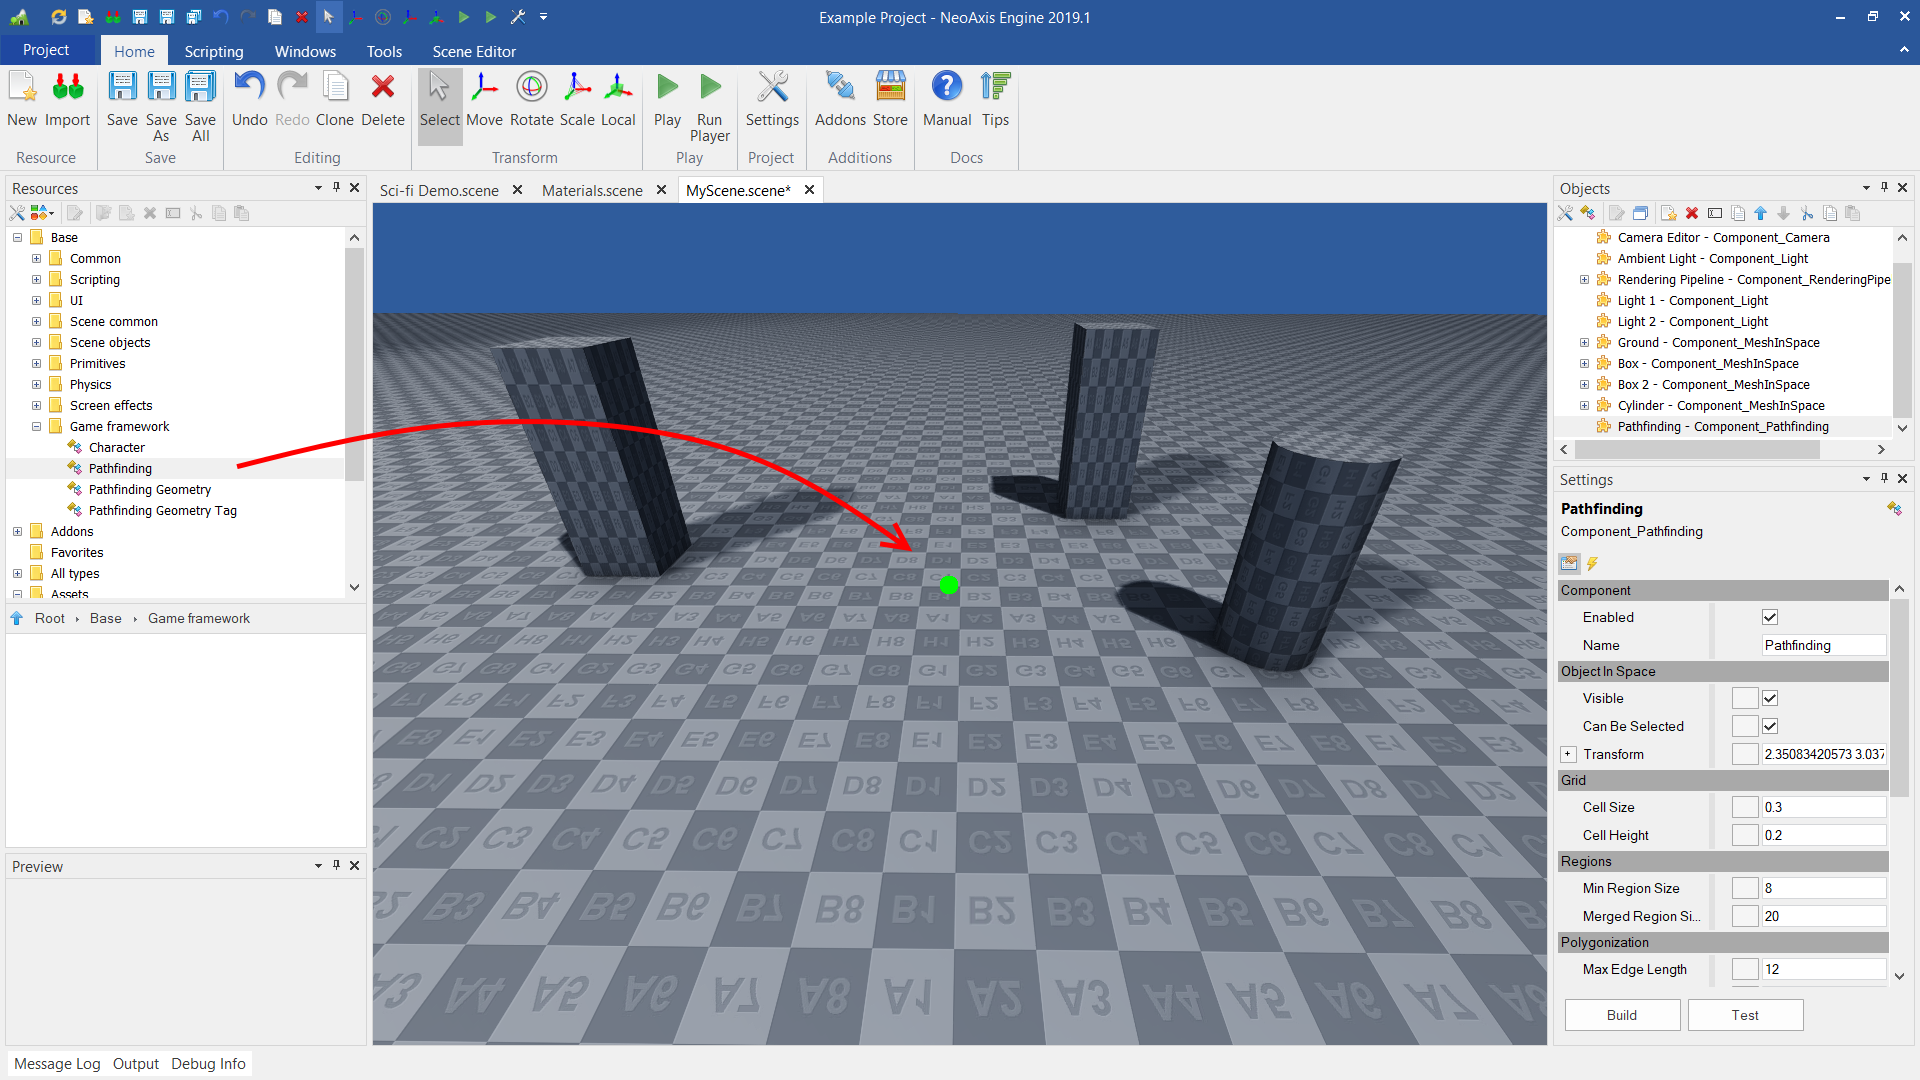1920x1080 pixels.
Task: Click the Cell Size input field
Action: 1822,808
